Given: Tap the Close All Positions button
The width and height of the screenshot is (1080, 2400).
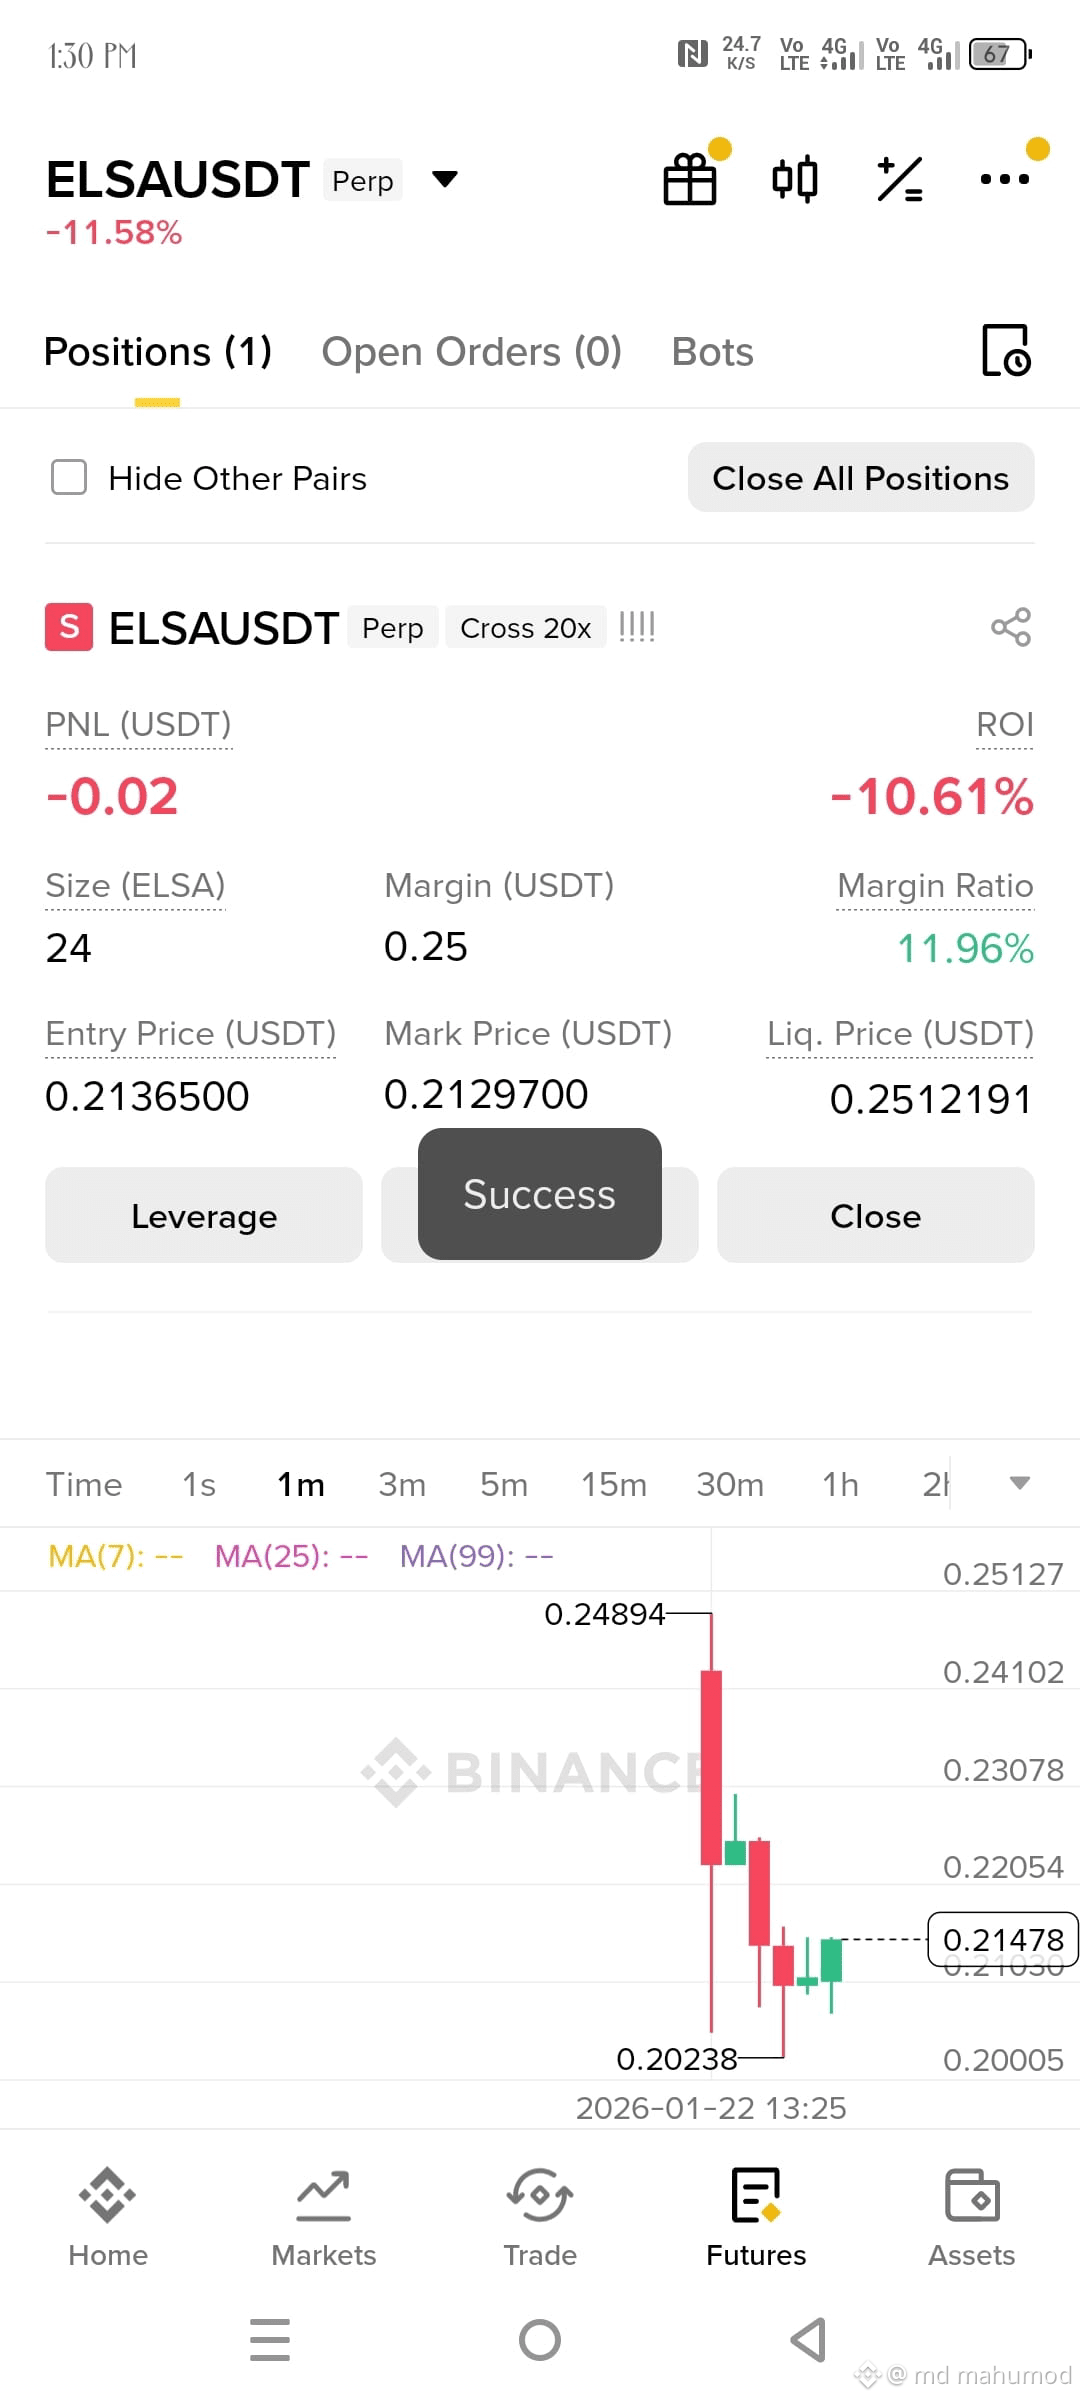Looking at the screenshot, I should (861, 478).
